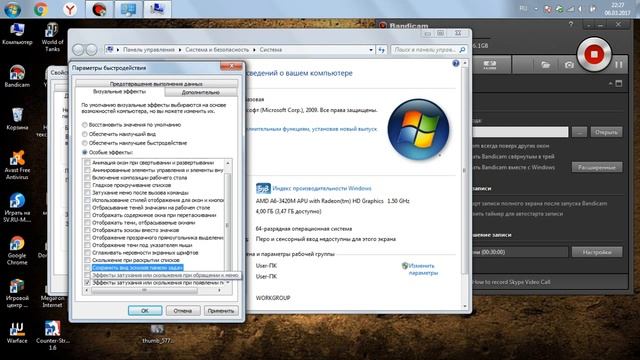Click Bandicam's browse button with three dots
The height and width of the screenshot is (360, 640).
(579, 132)
